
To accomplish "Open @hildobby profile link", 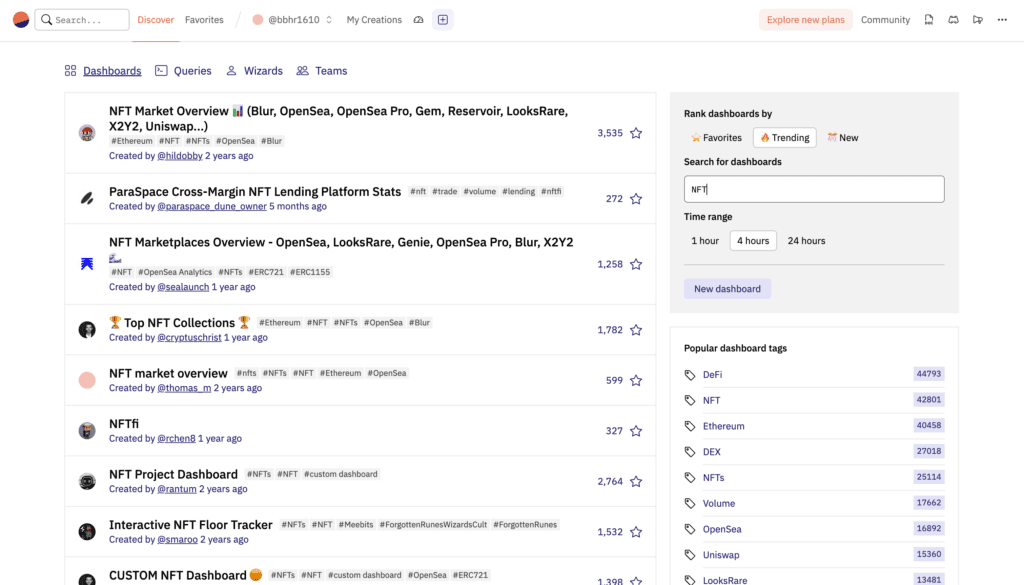I will click(180, 156).
